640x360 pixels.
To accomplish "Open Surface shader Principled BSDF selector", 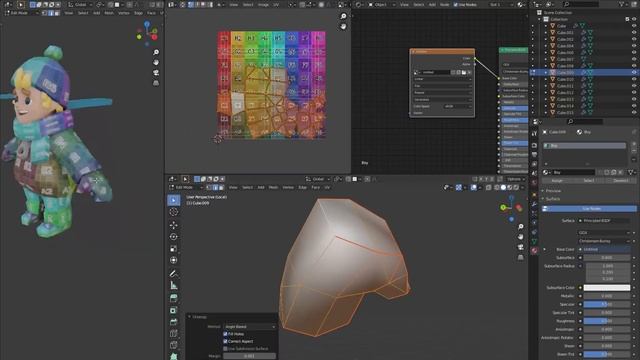I will pyautogui.click(x=604, y=220).
